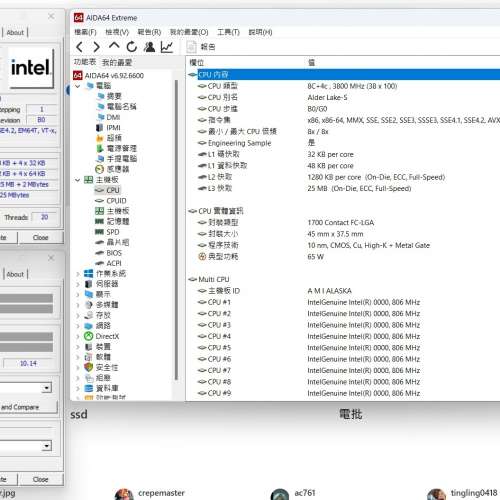Expand the DirectX tree branch
500x500 pixels.
pos(78,336)
